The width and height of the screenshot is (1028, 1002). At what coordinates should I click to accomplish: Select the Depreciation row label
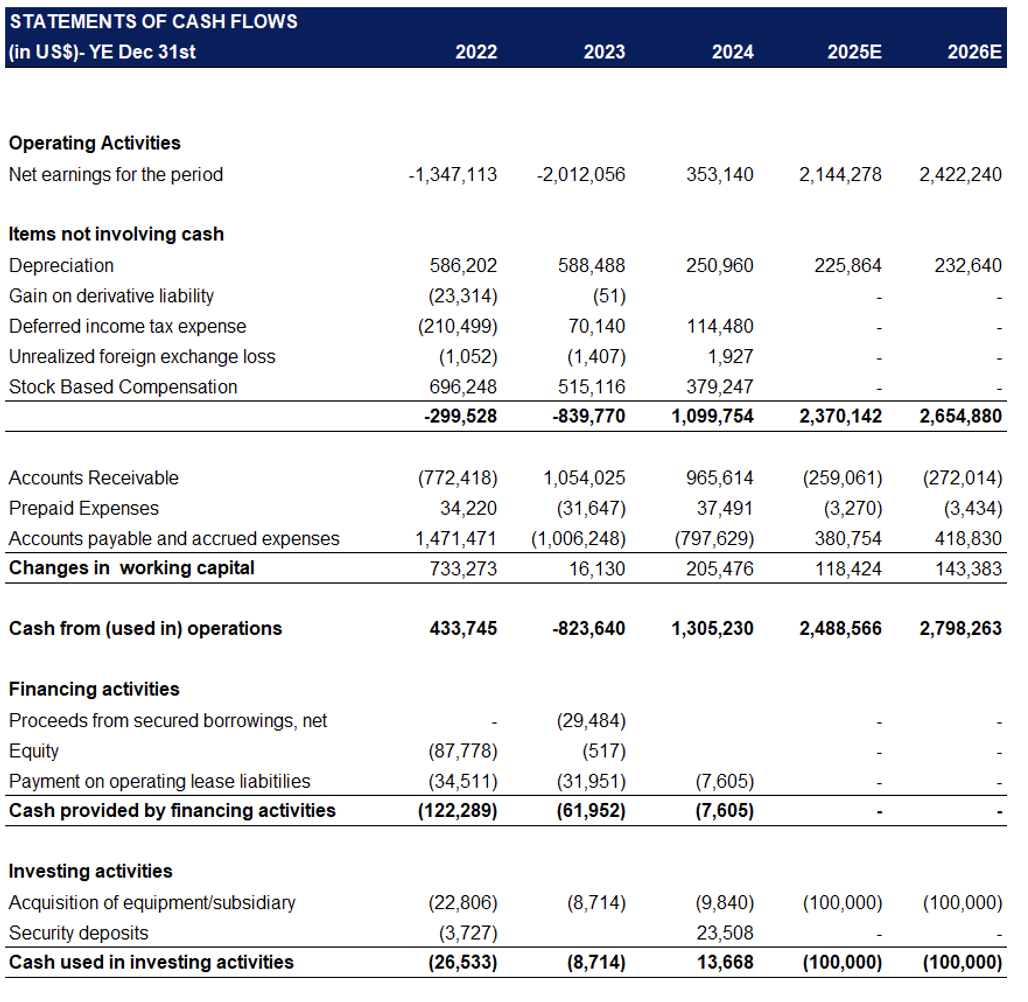[61, 266]
